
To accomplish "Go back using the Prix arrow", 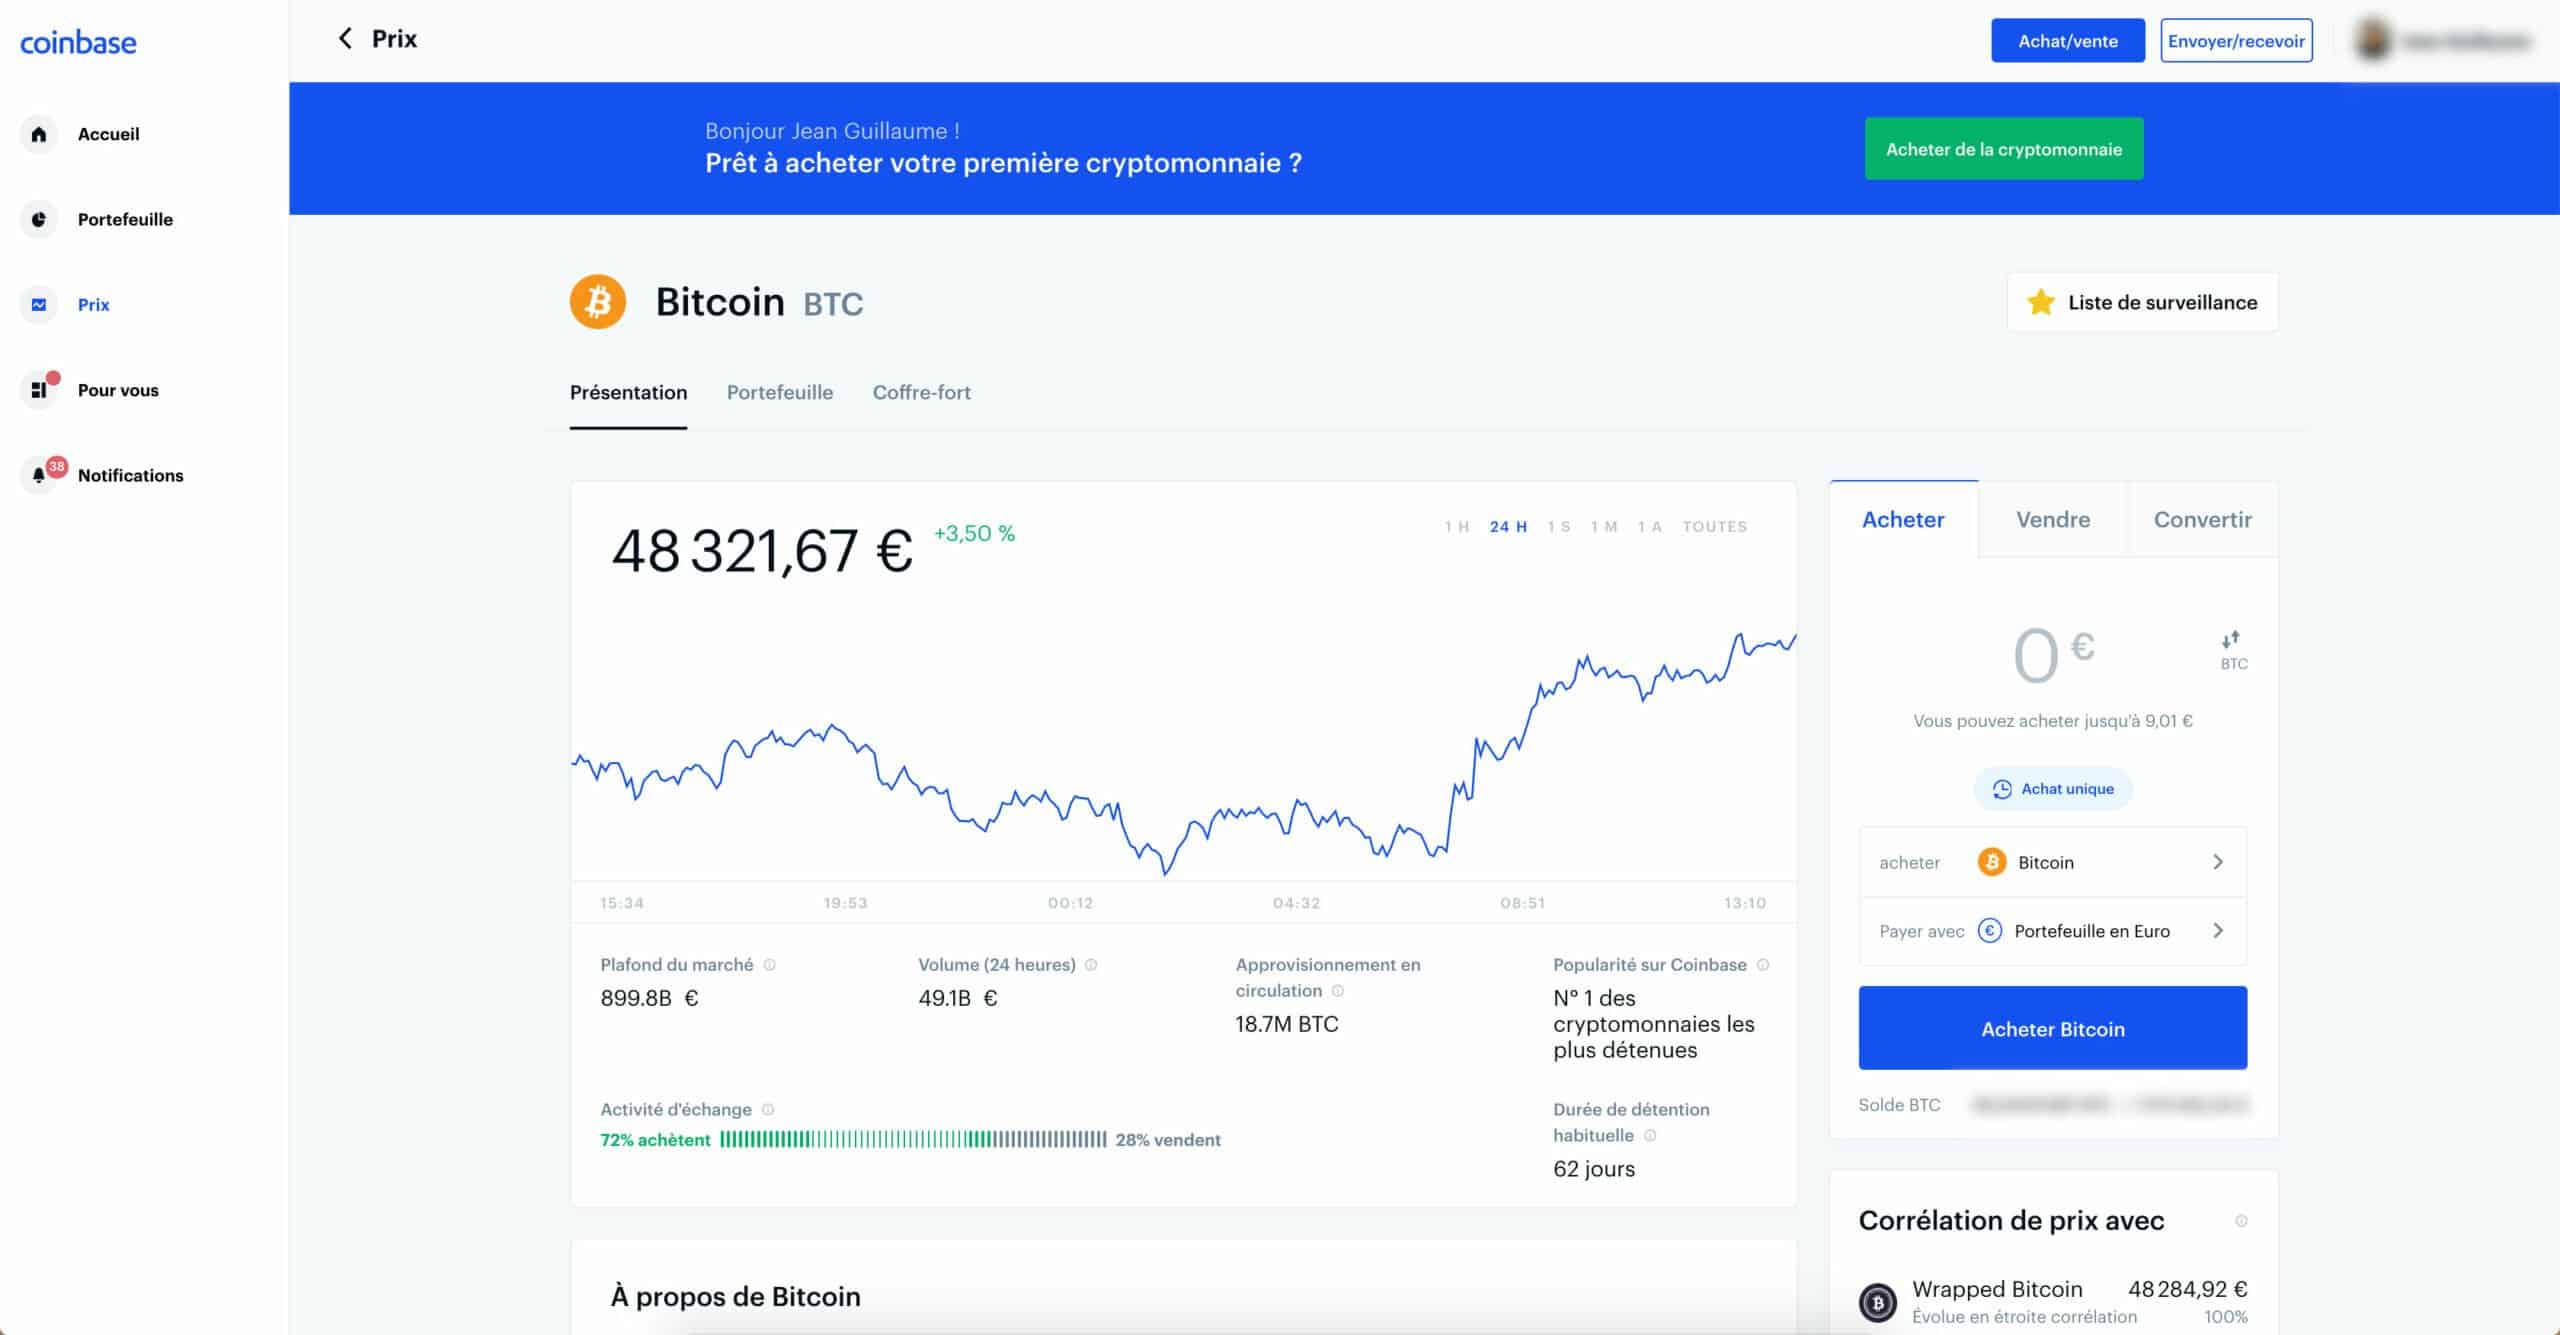I will coord(345,39).
